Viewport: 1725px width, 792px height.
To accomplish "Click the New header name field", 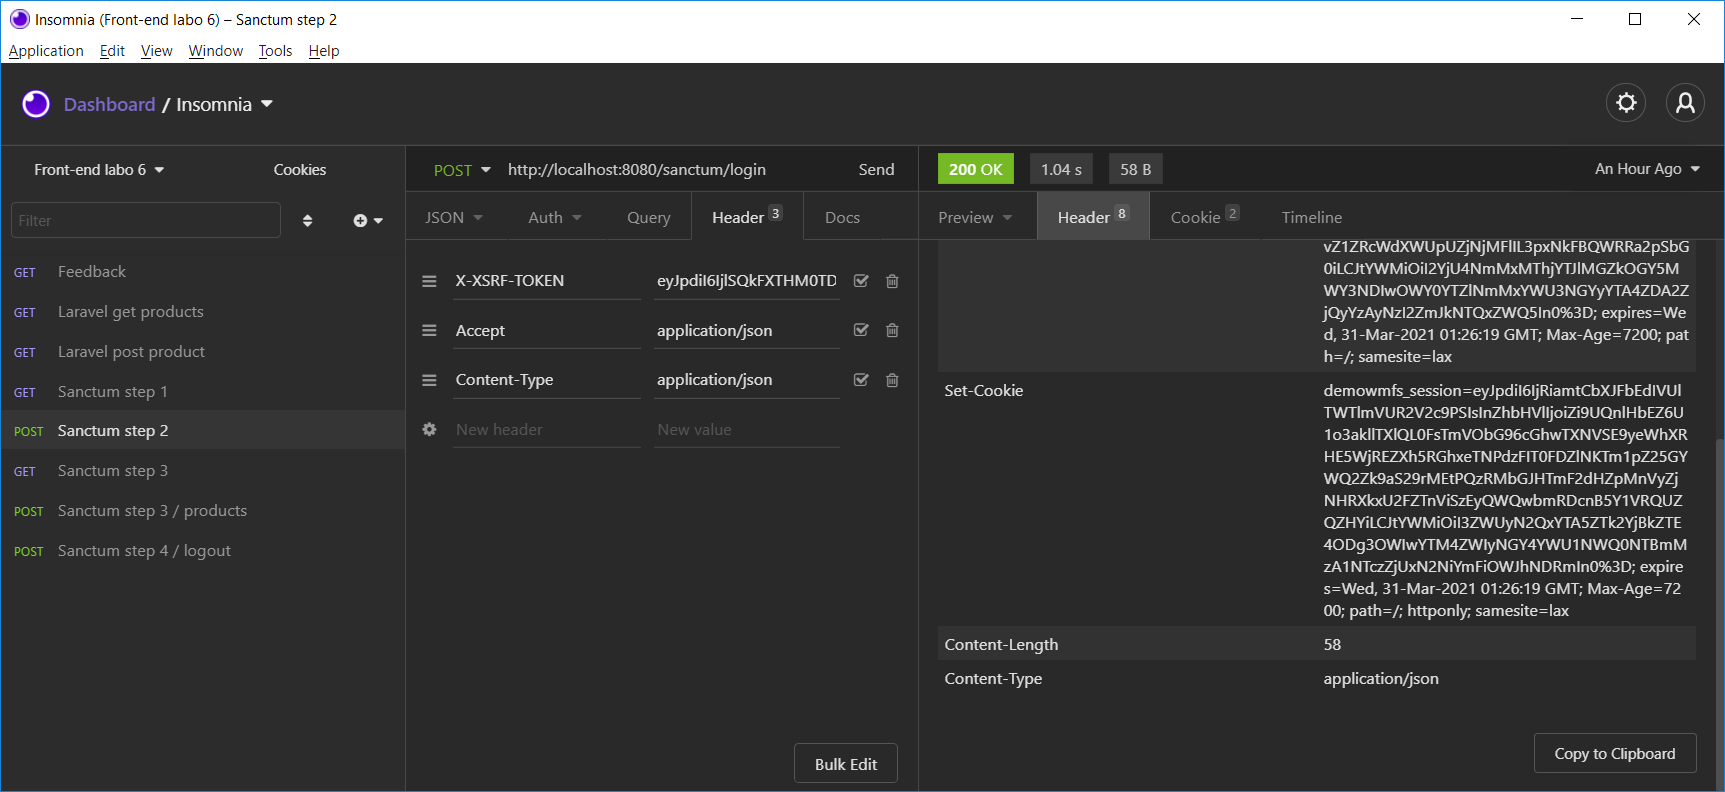I will (546, 430).
